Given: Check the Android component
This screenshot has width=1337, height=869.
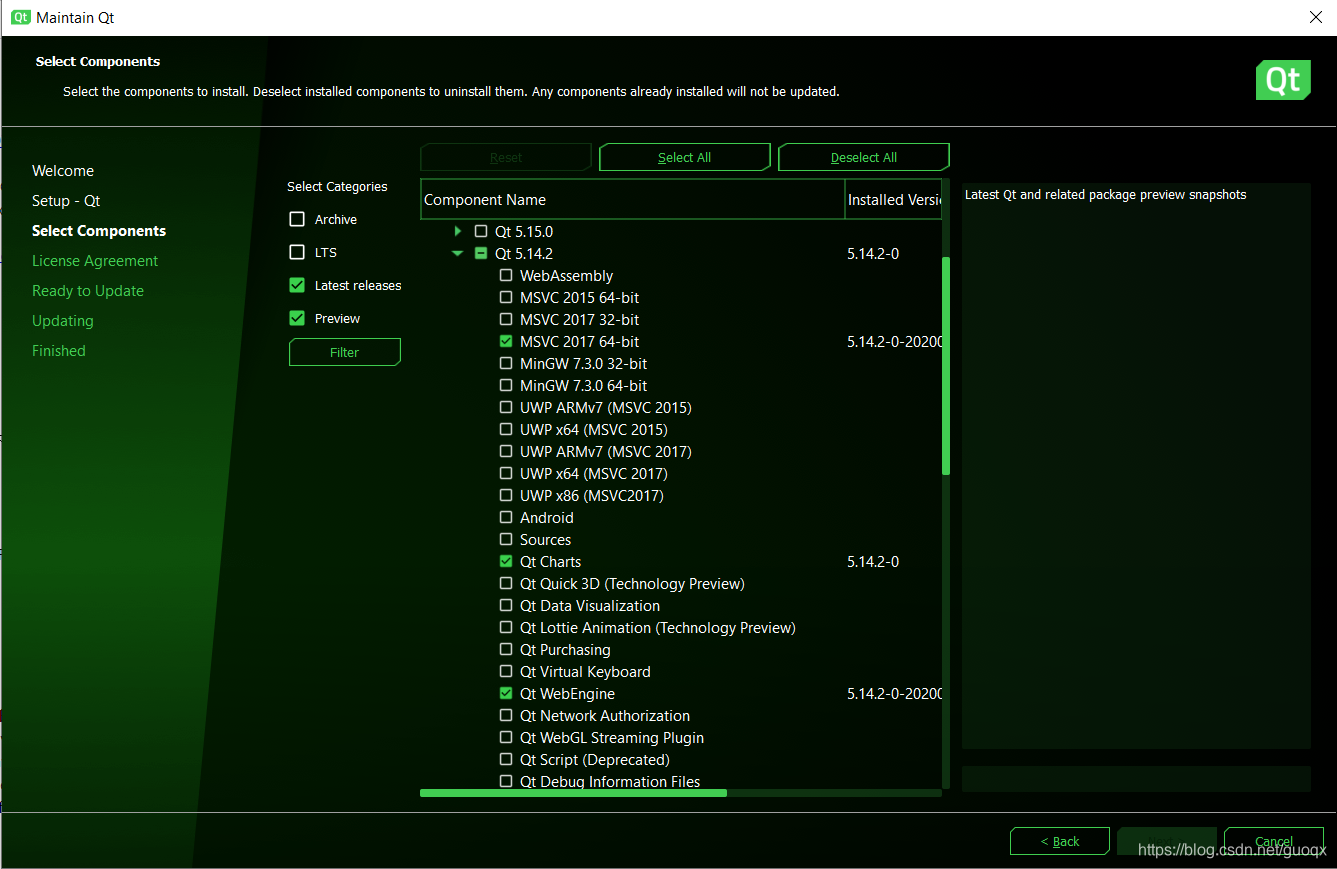Looking at the screenshot, I should [506, 517].
